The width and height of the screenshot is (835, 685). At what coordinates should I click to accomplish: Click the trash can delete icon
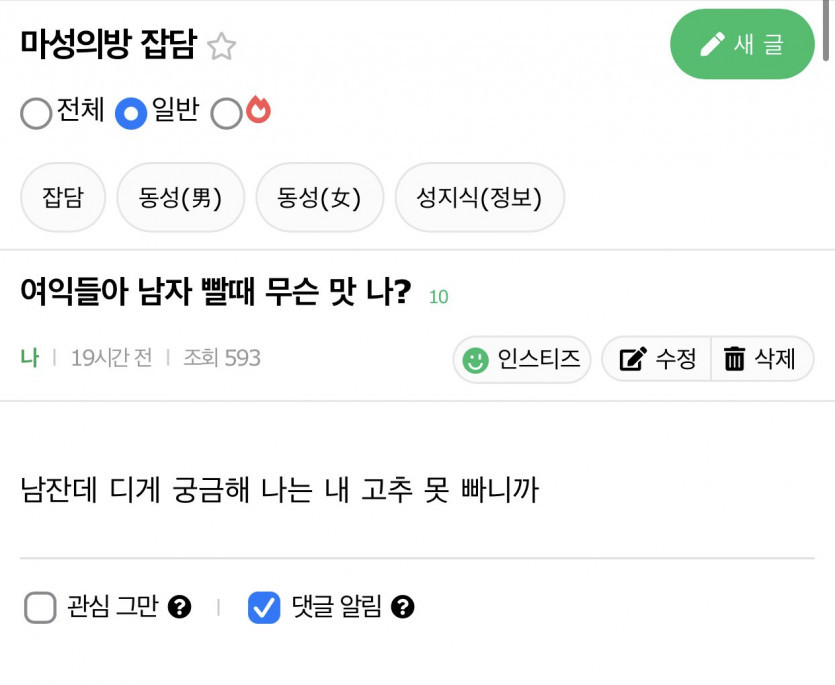(x=735, y=359)
